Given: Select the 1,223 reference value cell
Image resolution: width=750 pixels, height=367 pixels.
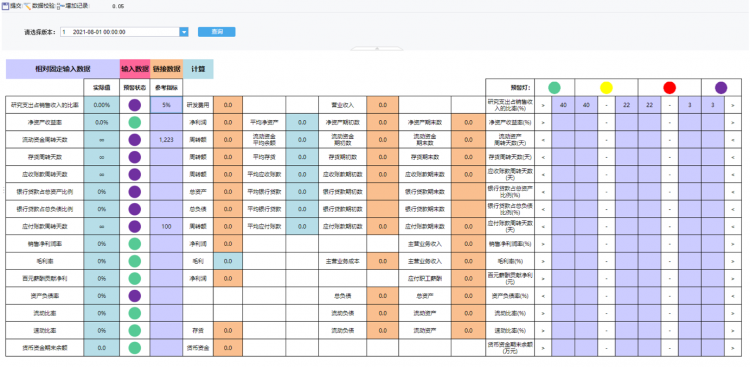Looking at the screenshot, I should [x=166, y=140].
